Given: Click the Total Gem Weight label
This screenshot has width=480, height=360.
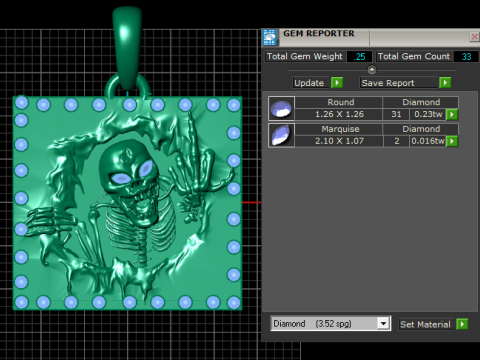Looking at the screenshot, I should [x=304, y=57].
